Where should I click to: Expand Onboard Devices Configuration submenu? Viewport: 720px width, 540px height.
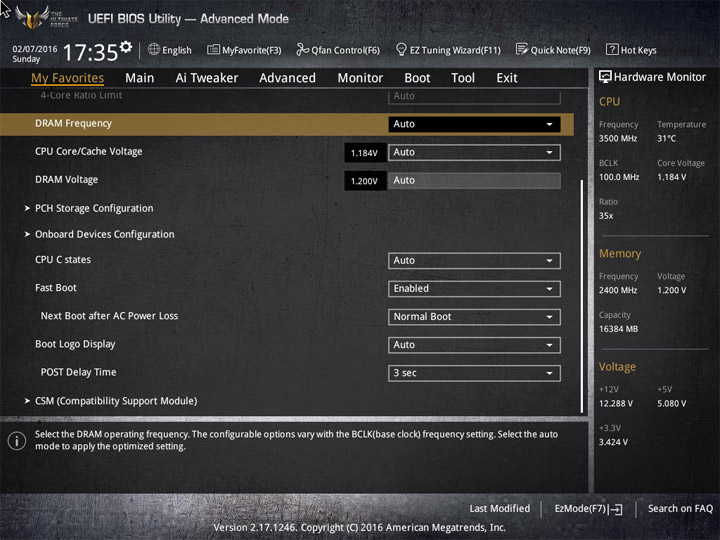[105, 234]
